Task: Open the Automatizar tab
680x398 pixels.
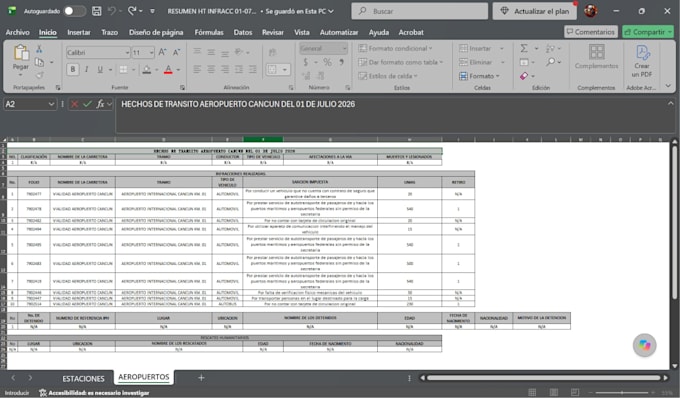Action: pos(339,32)
